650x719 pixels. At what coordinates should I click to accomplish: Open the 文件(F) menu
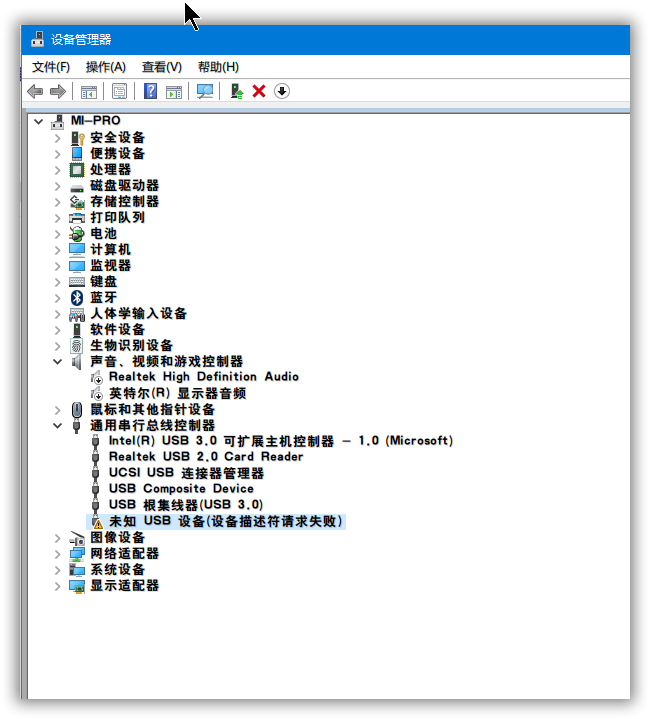(51, 67)
